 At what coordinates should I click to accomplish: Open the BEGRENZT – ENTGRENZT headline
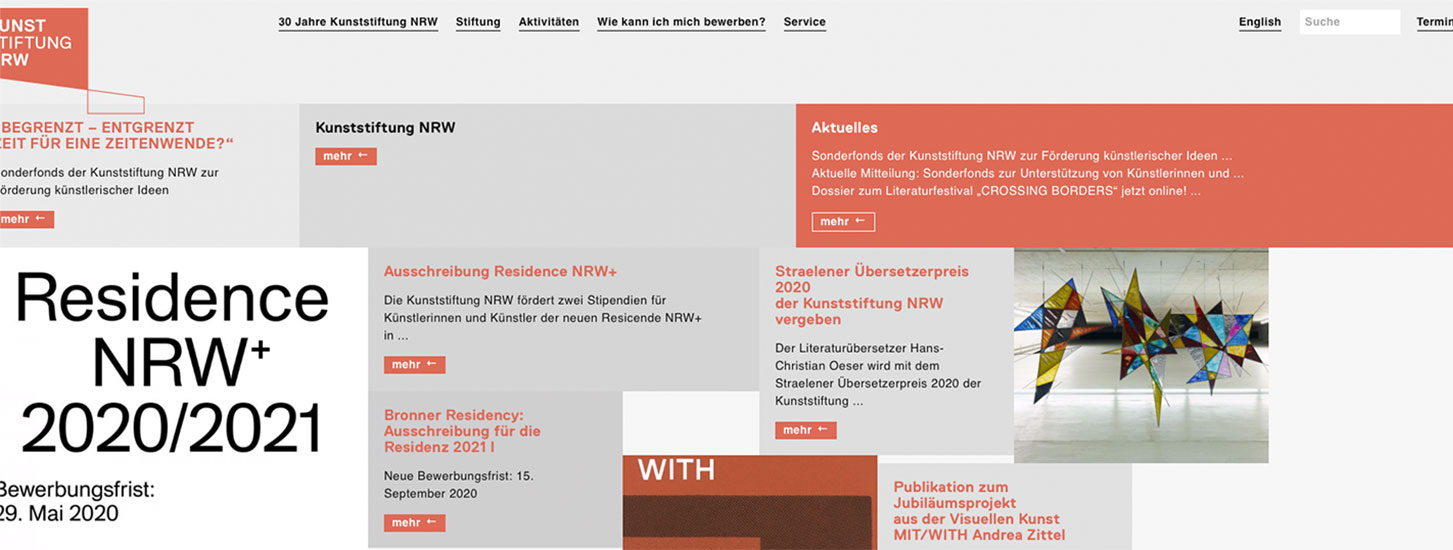pos(116,135)
